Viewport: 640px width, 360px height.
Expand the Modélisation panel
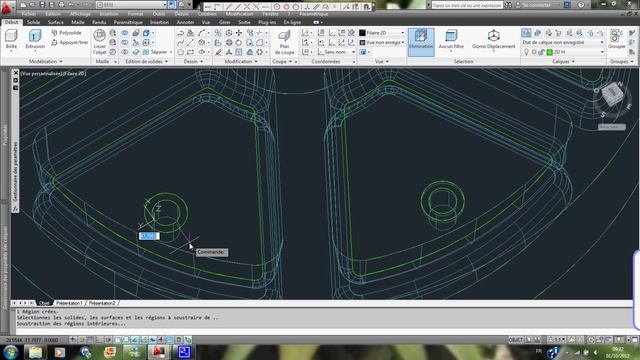click(46, 62)
